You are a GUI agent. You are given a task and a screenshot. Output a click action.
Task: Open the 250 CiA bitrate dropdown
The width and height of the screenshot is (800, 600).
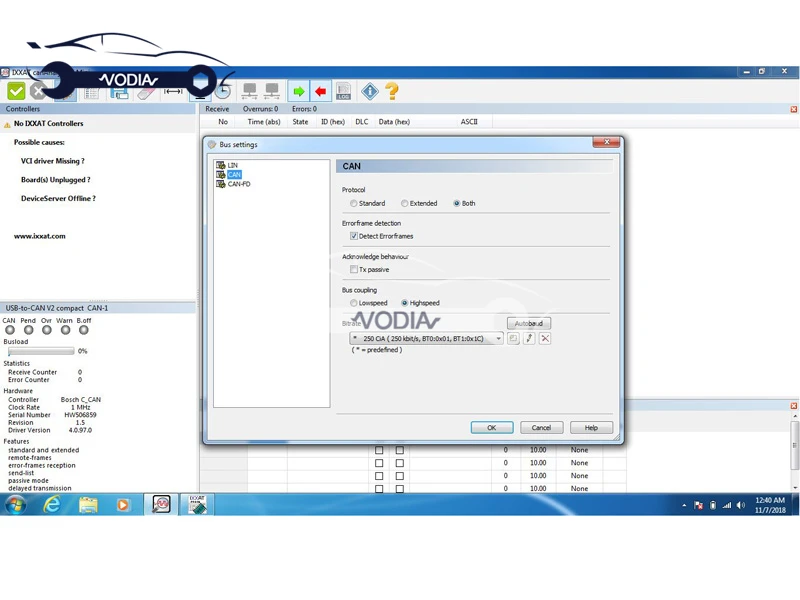427,338
